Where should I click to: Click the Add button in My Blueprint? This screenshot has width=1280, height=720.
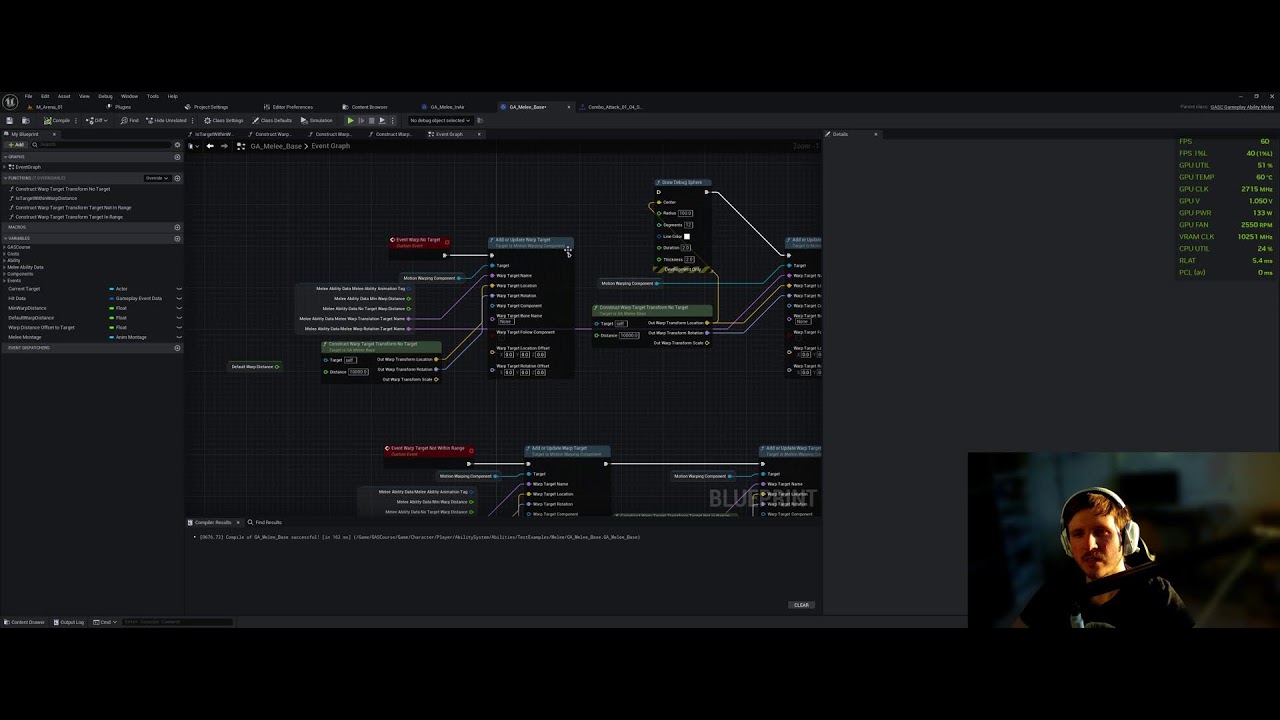tap(16, 145)
